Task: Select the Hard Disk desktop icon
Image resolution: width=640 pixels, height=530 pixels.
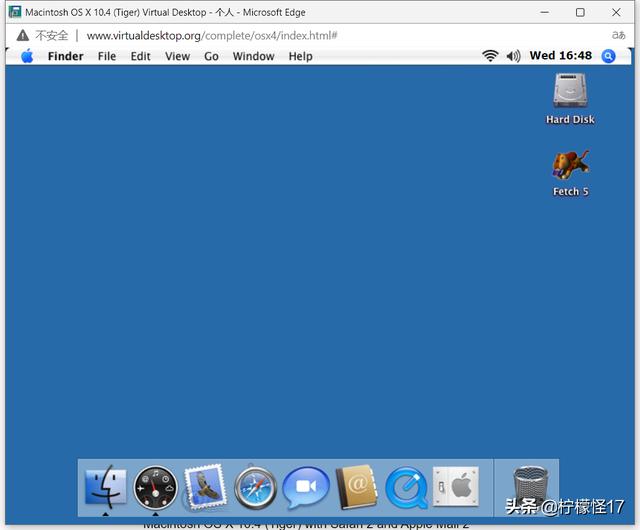Action: coord(570,93)
